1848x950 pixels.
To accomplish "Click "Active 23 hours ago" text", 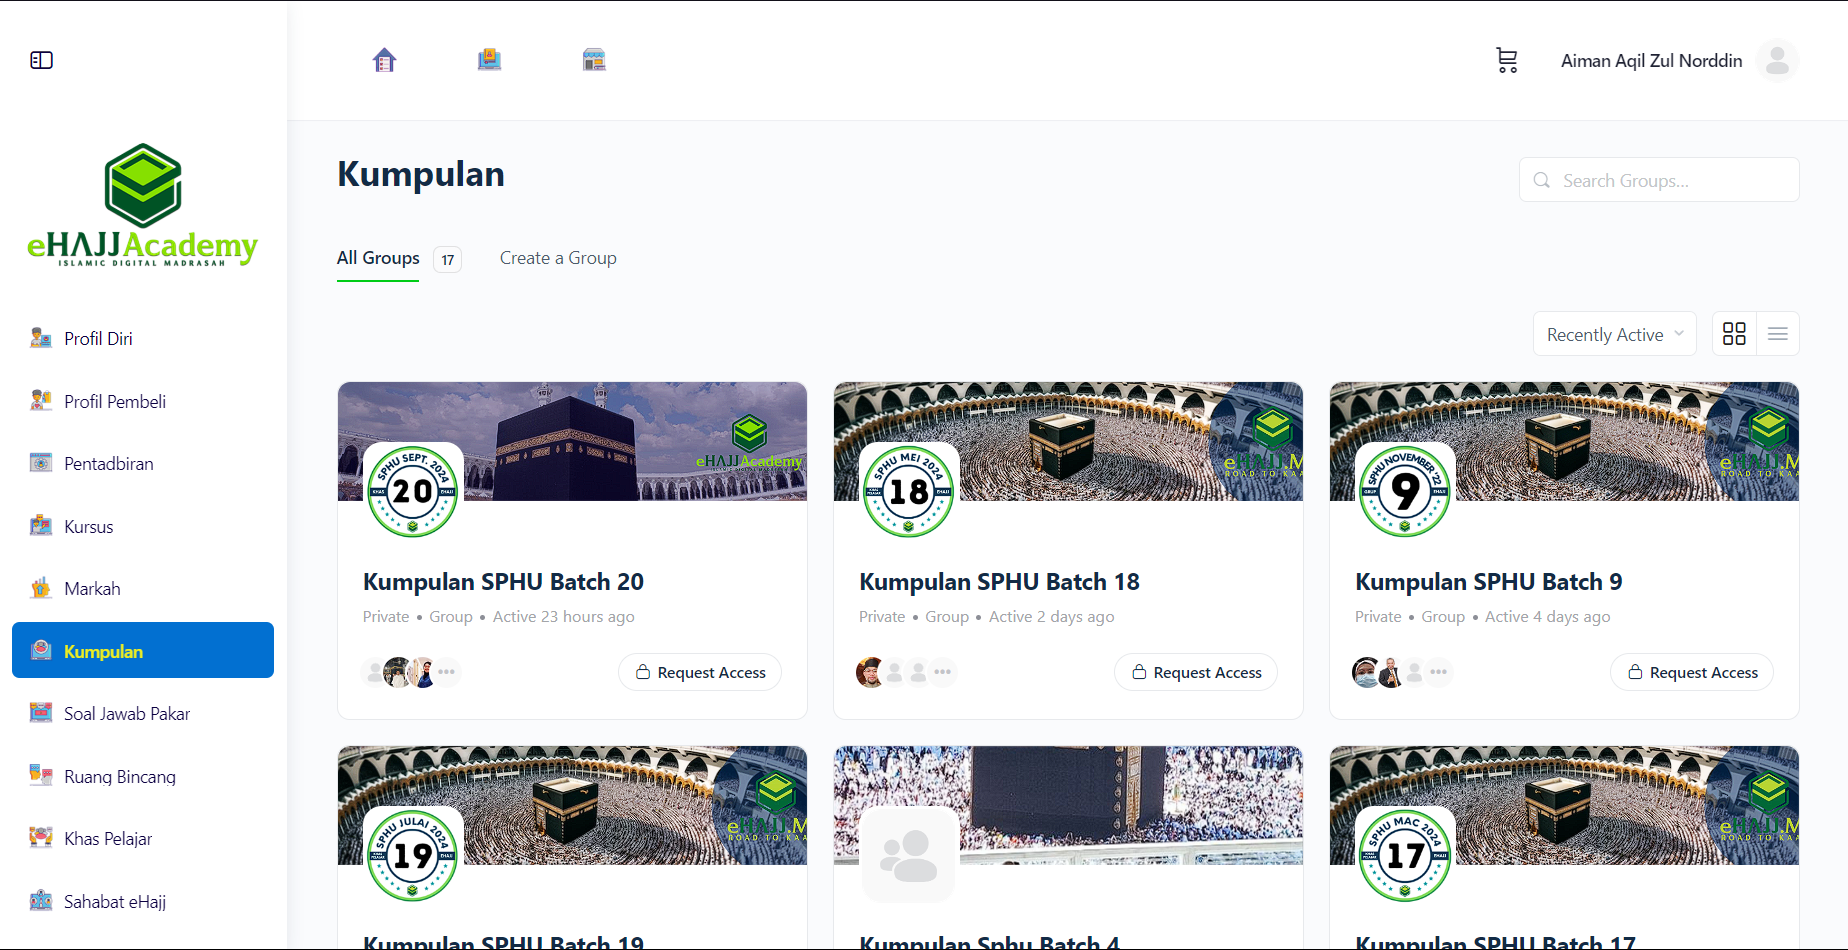I will pos(563,617).
